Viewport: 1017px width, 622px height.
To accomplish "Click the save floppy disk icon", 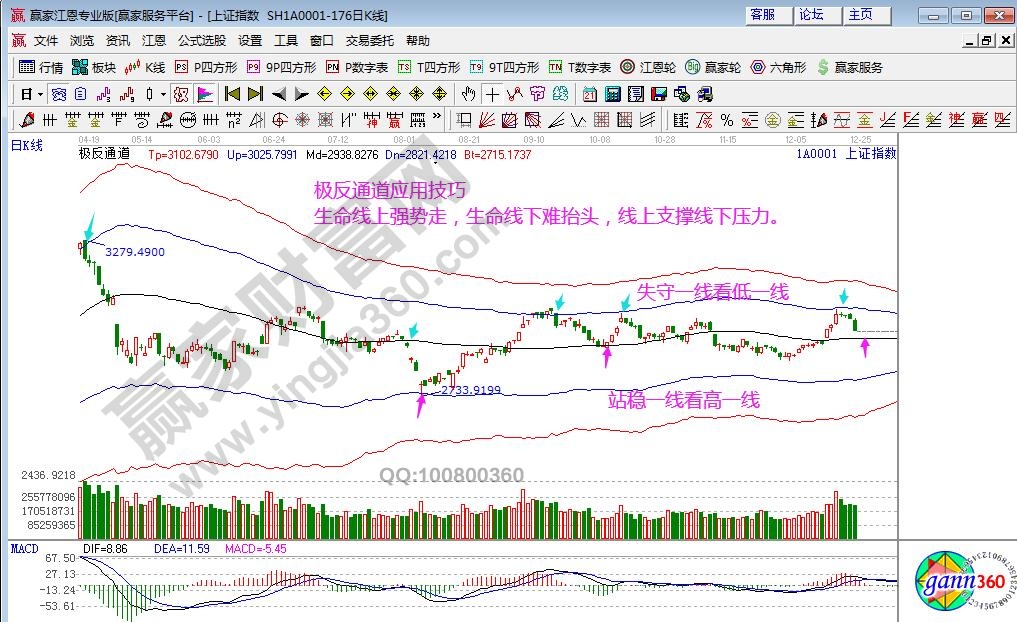I will (659, 94).
